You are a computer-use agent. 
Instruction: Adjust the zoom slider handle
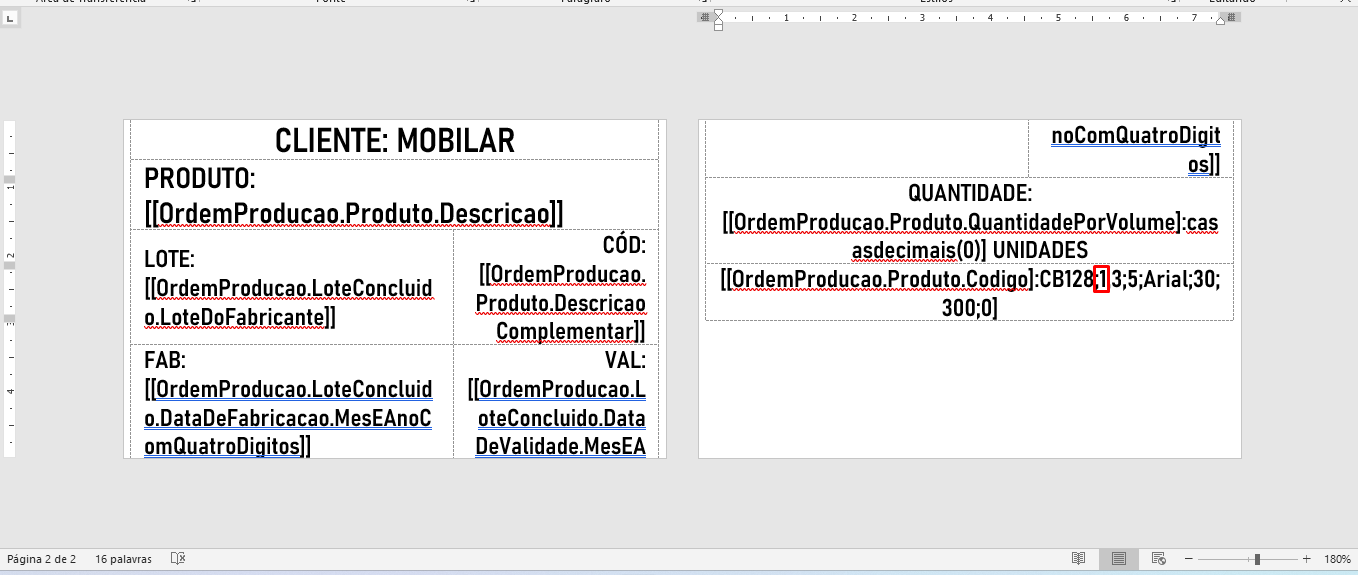(x=1257, y=559)
